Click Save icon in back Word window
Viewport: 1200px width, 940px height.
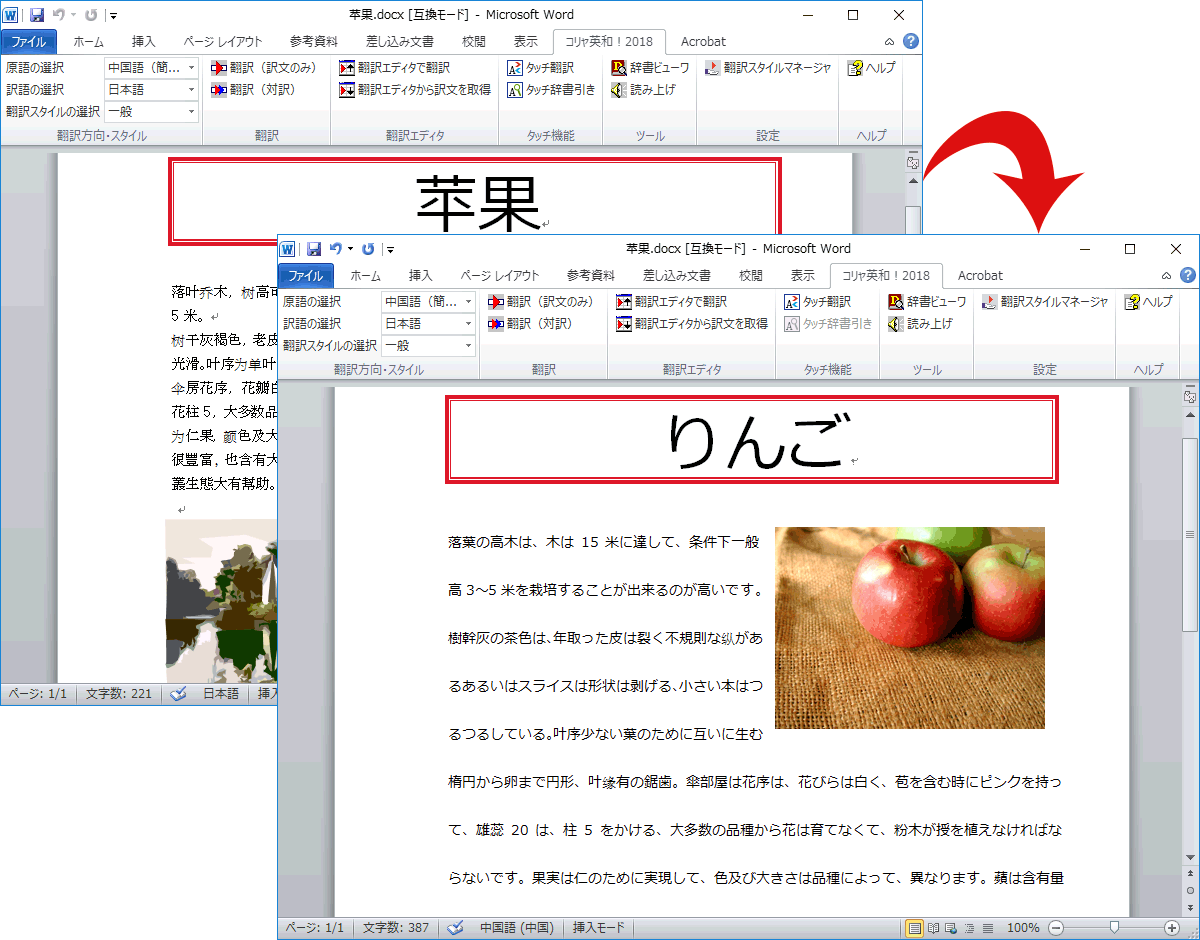coord(37,15)
